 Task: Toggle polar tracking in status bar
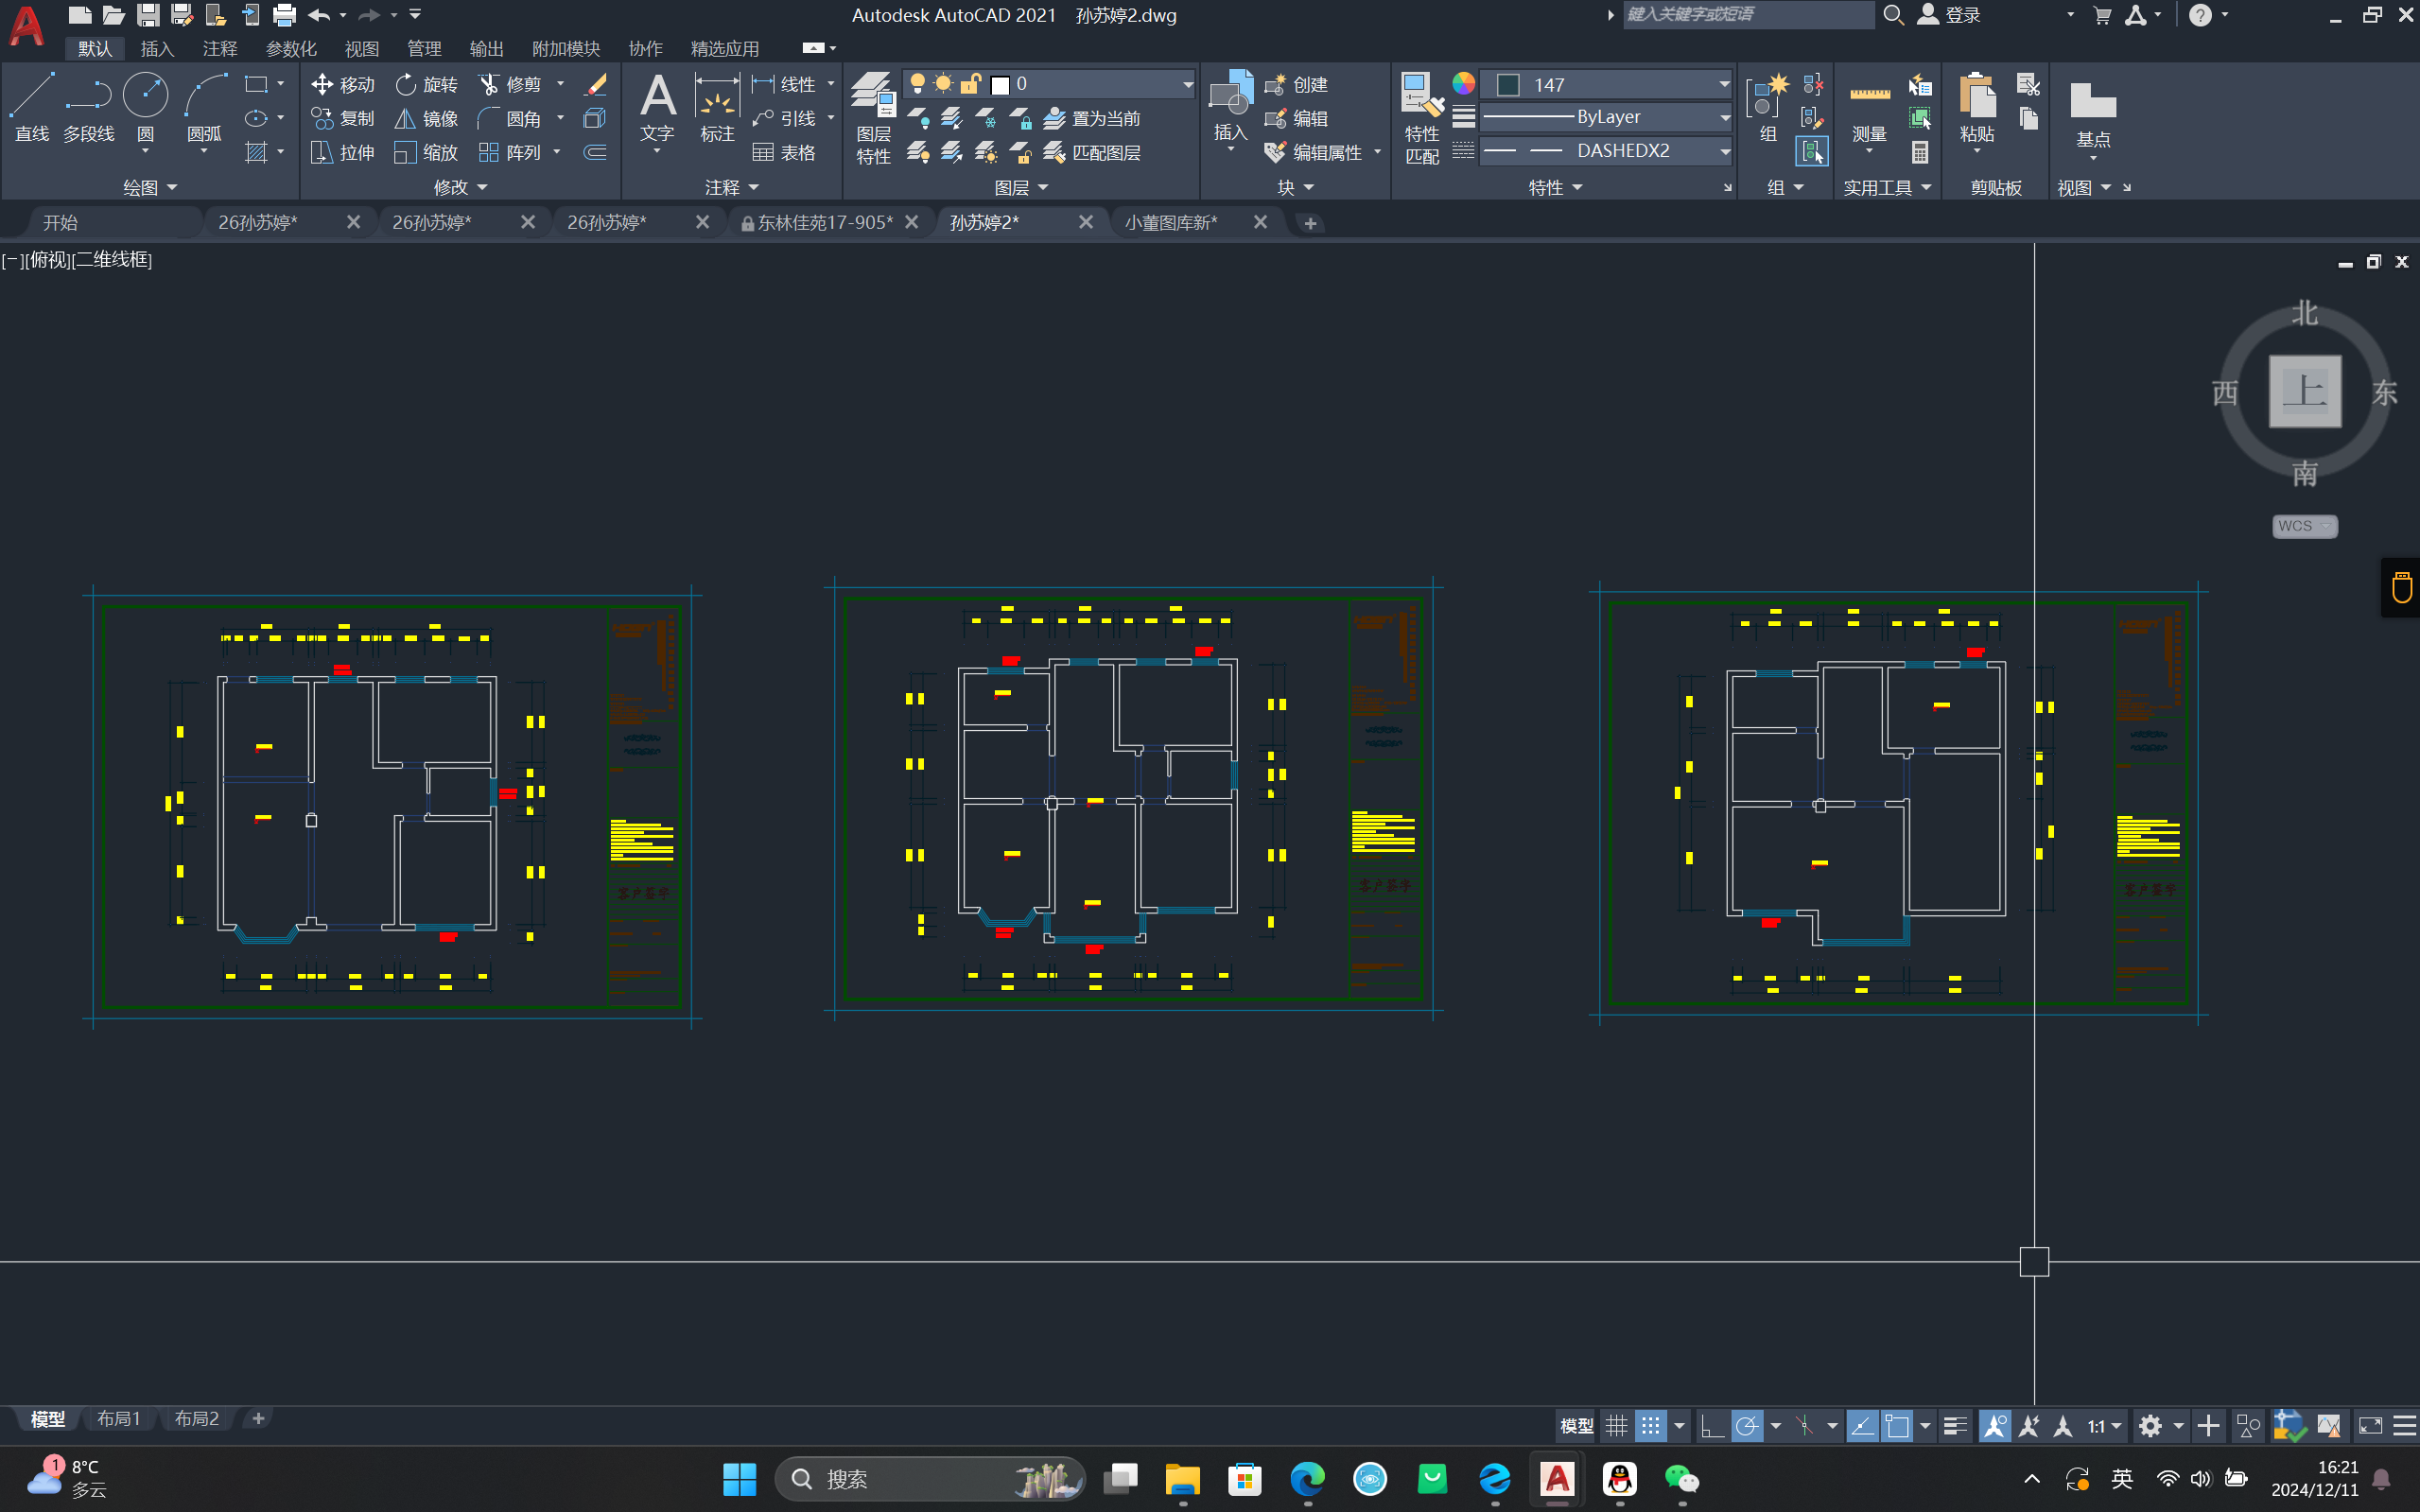pos(1747,1426)
